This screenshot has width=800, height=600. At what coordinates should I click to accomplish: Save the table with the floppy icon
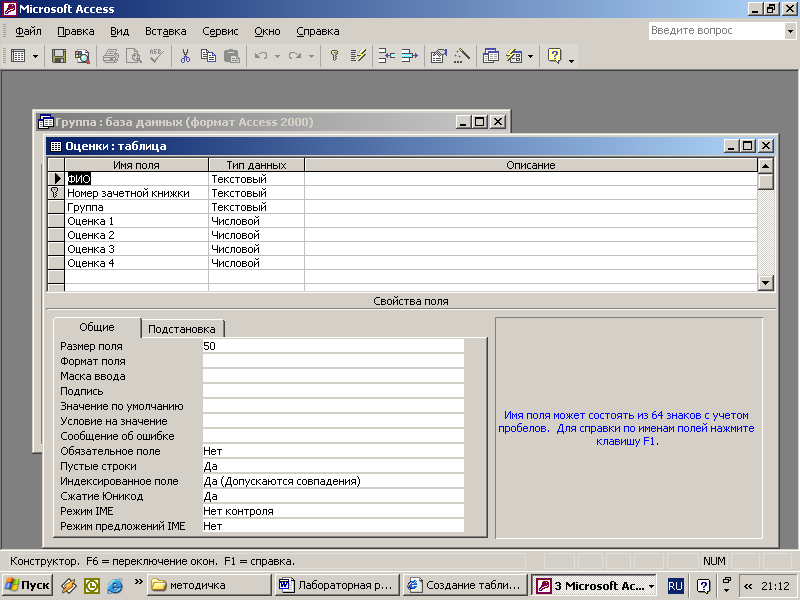click(59, 56)
